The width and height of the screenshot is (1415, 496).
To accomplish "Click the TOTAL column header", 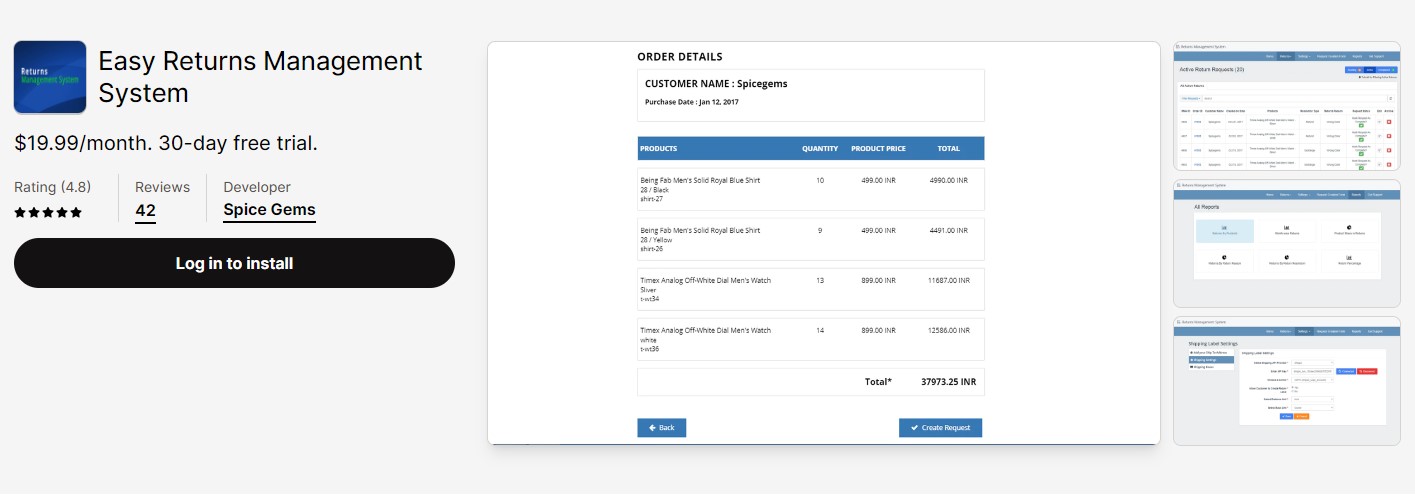I will [948, 149].
